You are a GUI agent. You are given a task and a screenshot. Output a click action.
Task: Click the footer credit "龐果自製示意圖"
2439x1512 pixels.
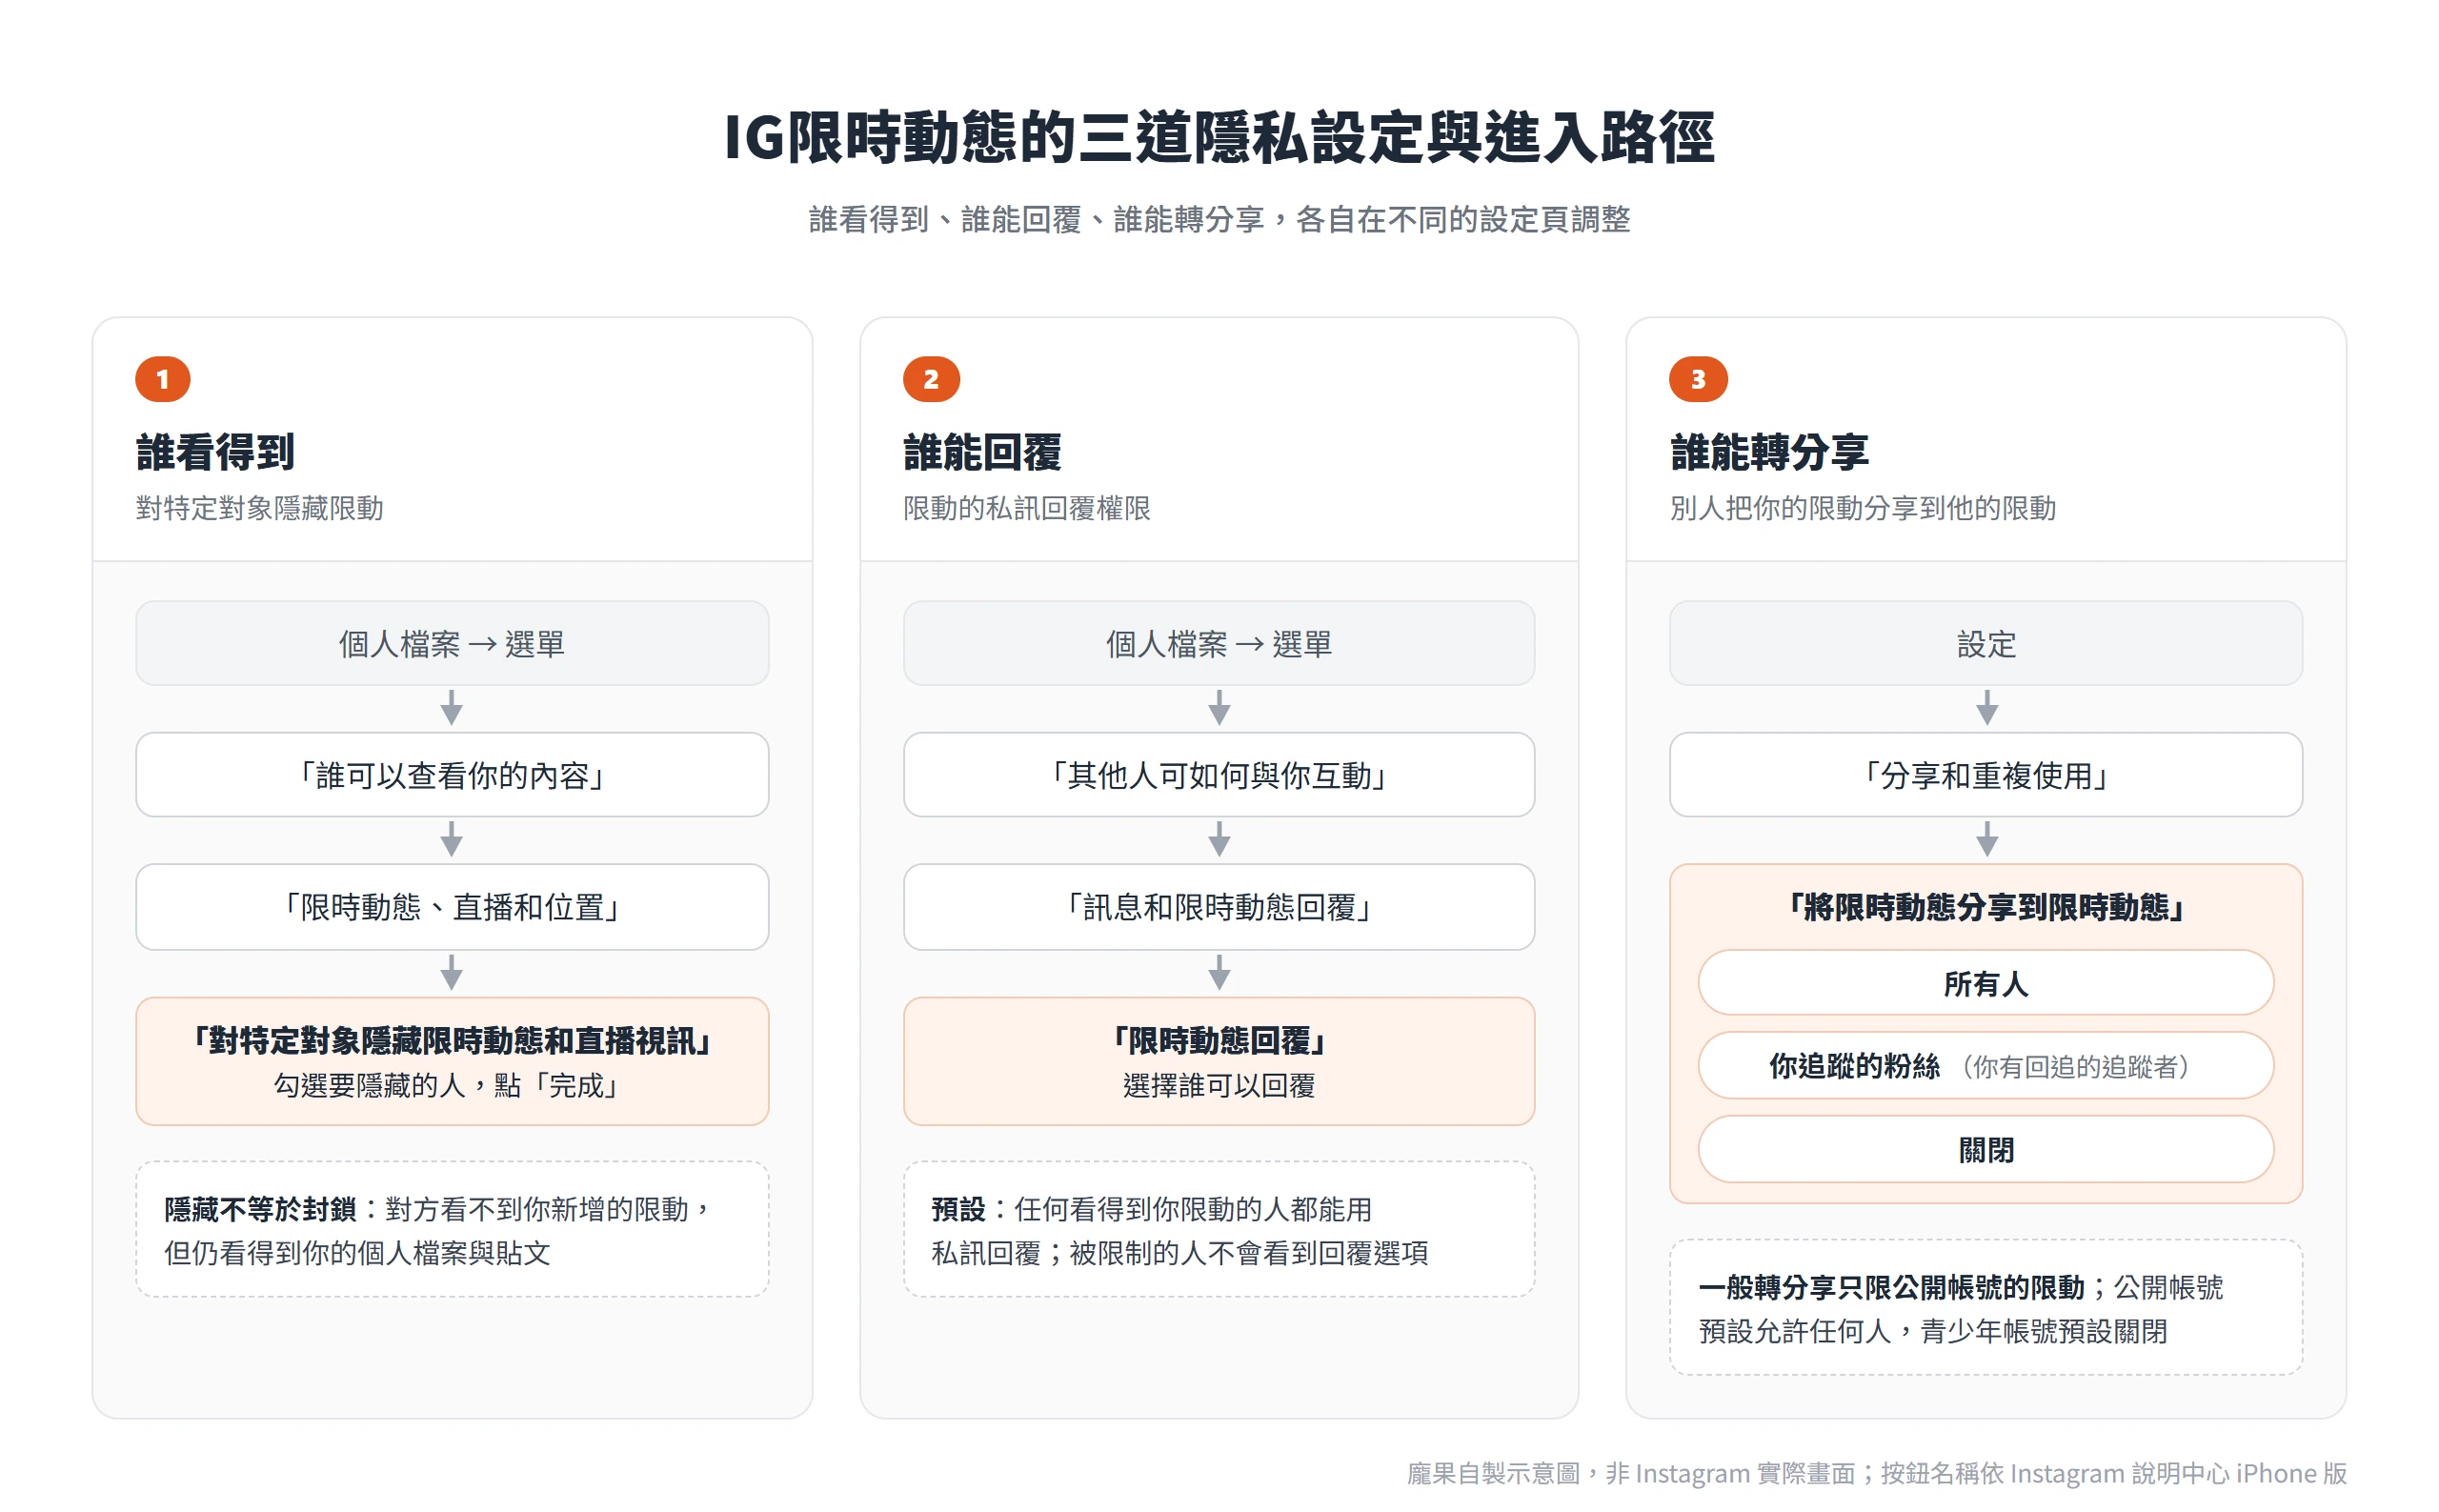click(x=1493, y=1473)
